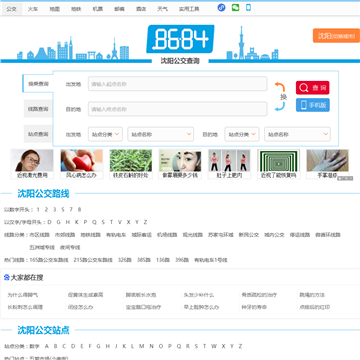360x360 pixels.
Task: Click the orange 沈阳 switch city button
Action: point(336,36)
